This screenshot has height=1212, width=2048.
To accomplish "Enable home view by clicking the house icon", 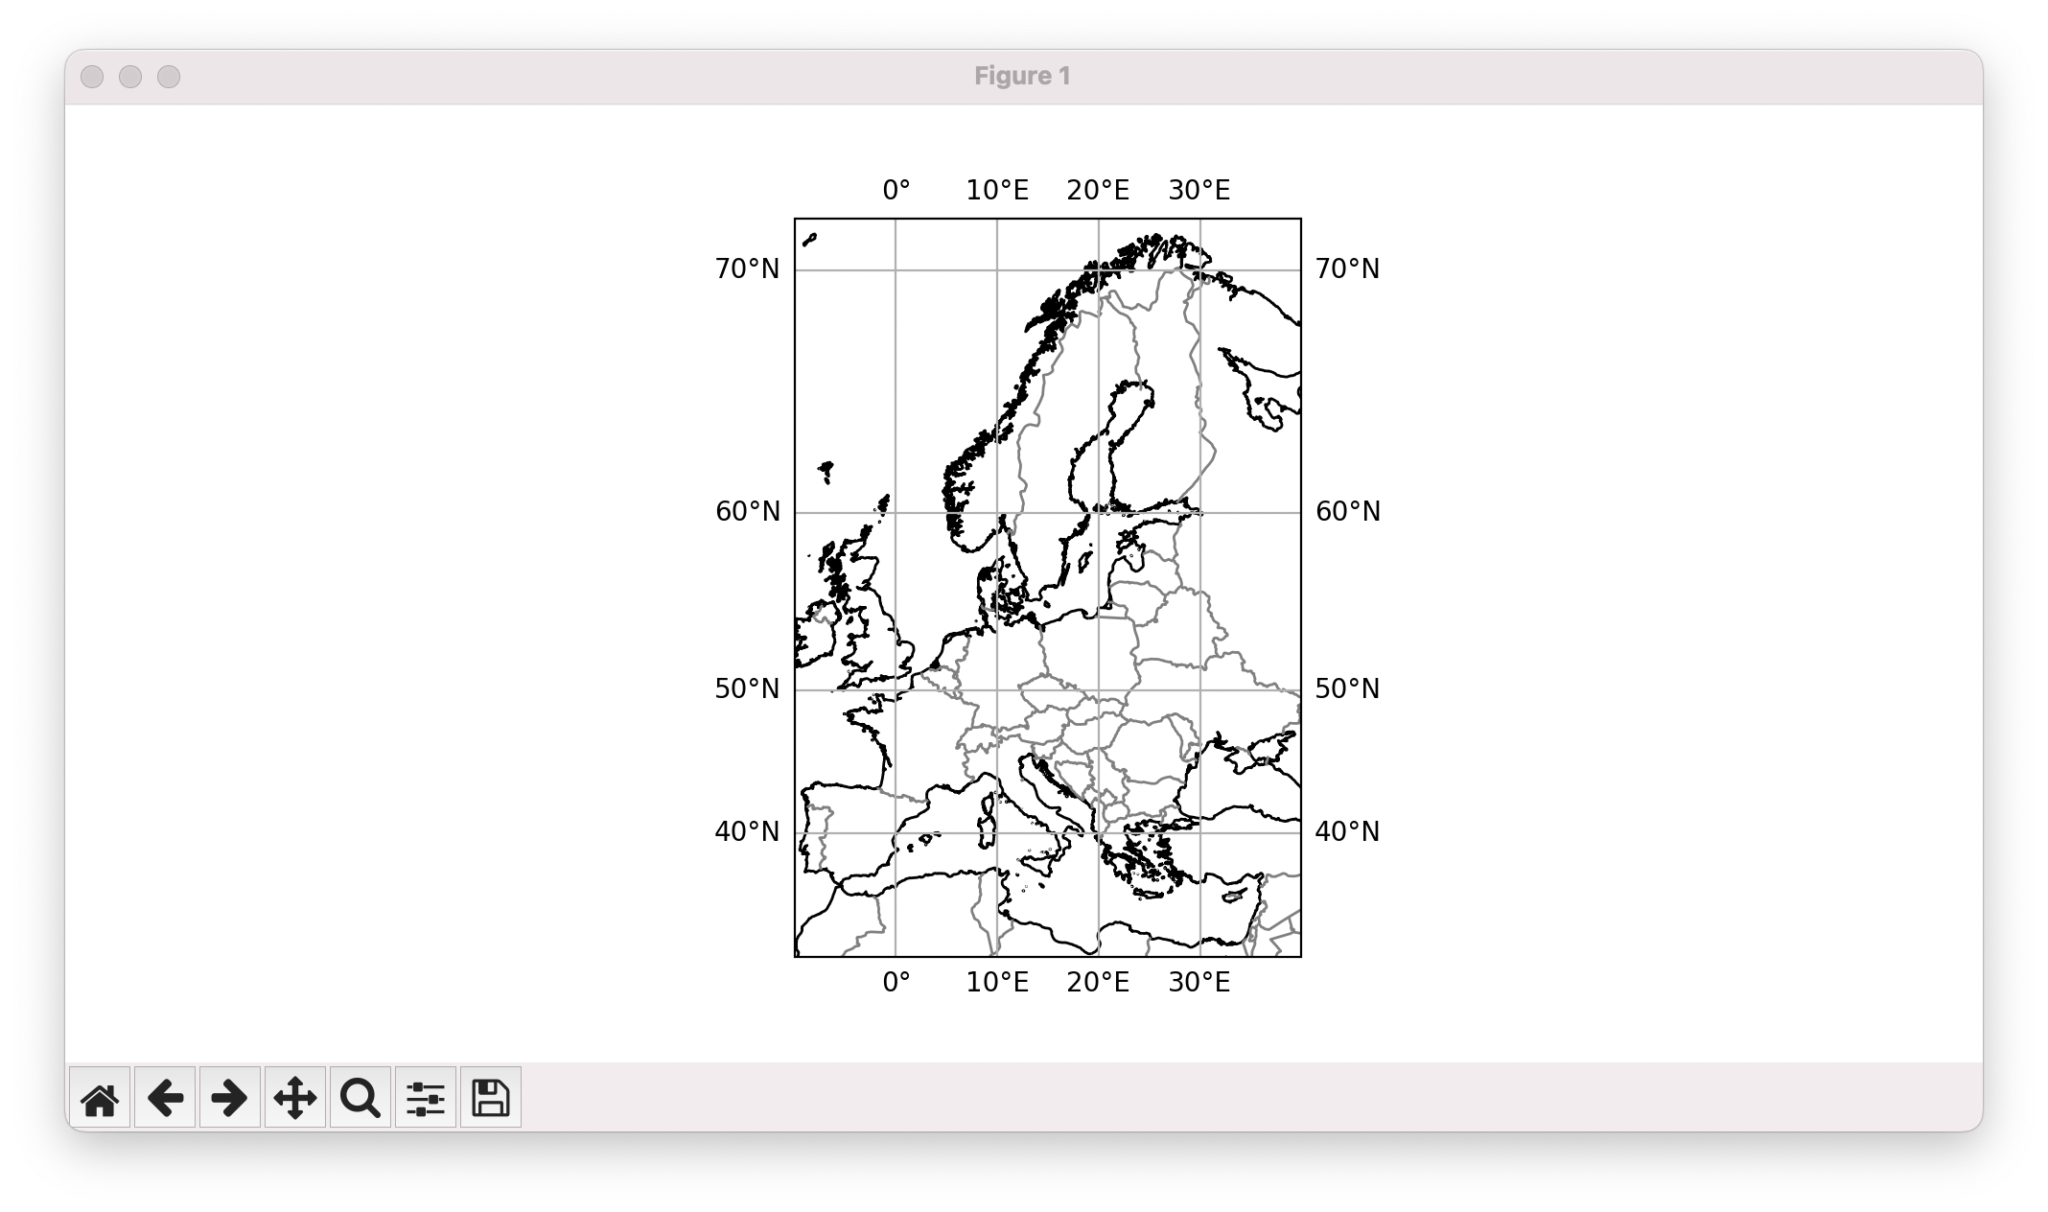I will [x=100, y=1098].
